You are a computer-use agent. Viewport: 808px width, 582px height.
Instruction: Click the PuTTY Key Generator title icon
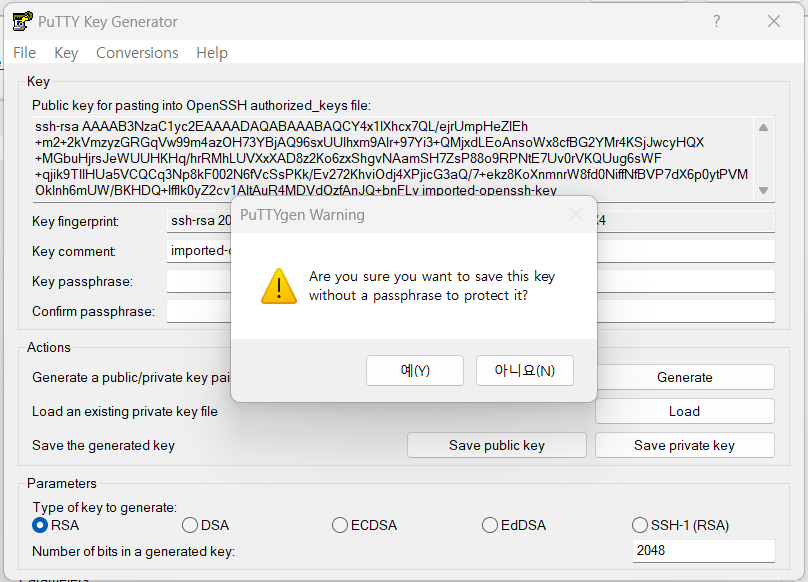coord(22,21)
